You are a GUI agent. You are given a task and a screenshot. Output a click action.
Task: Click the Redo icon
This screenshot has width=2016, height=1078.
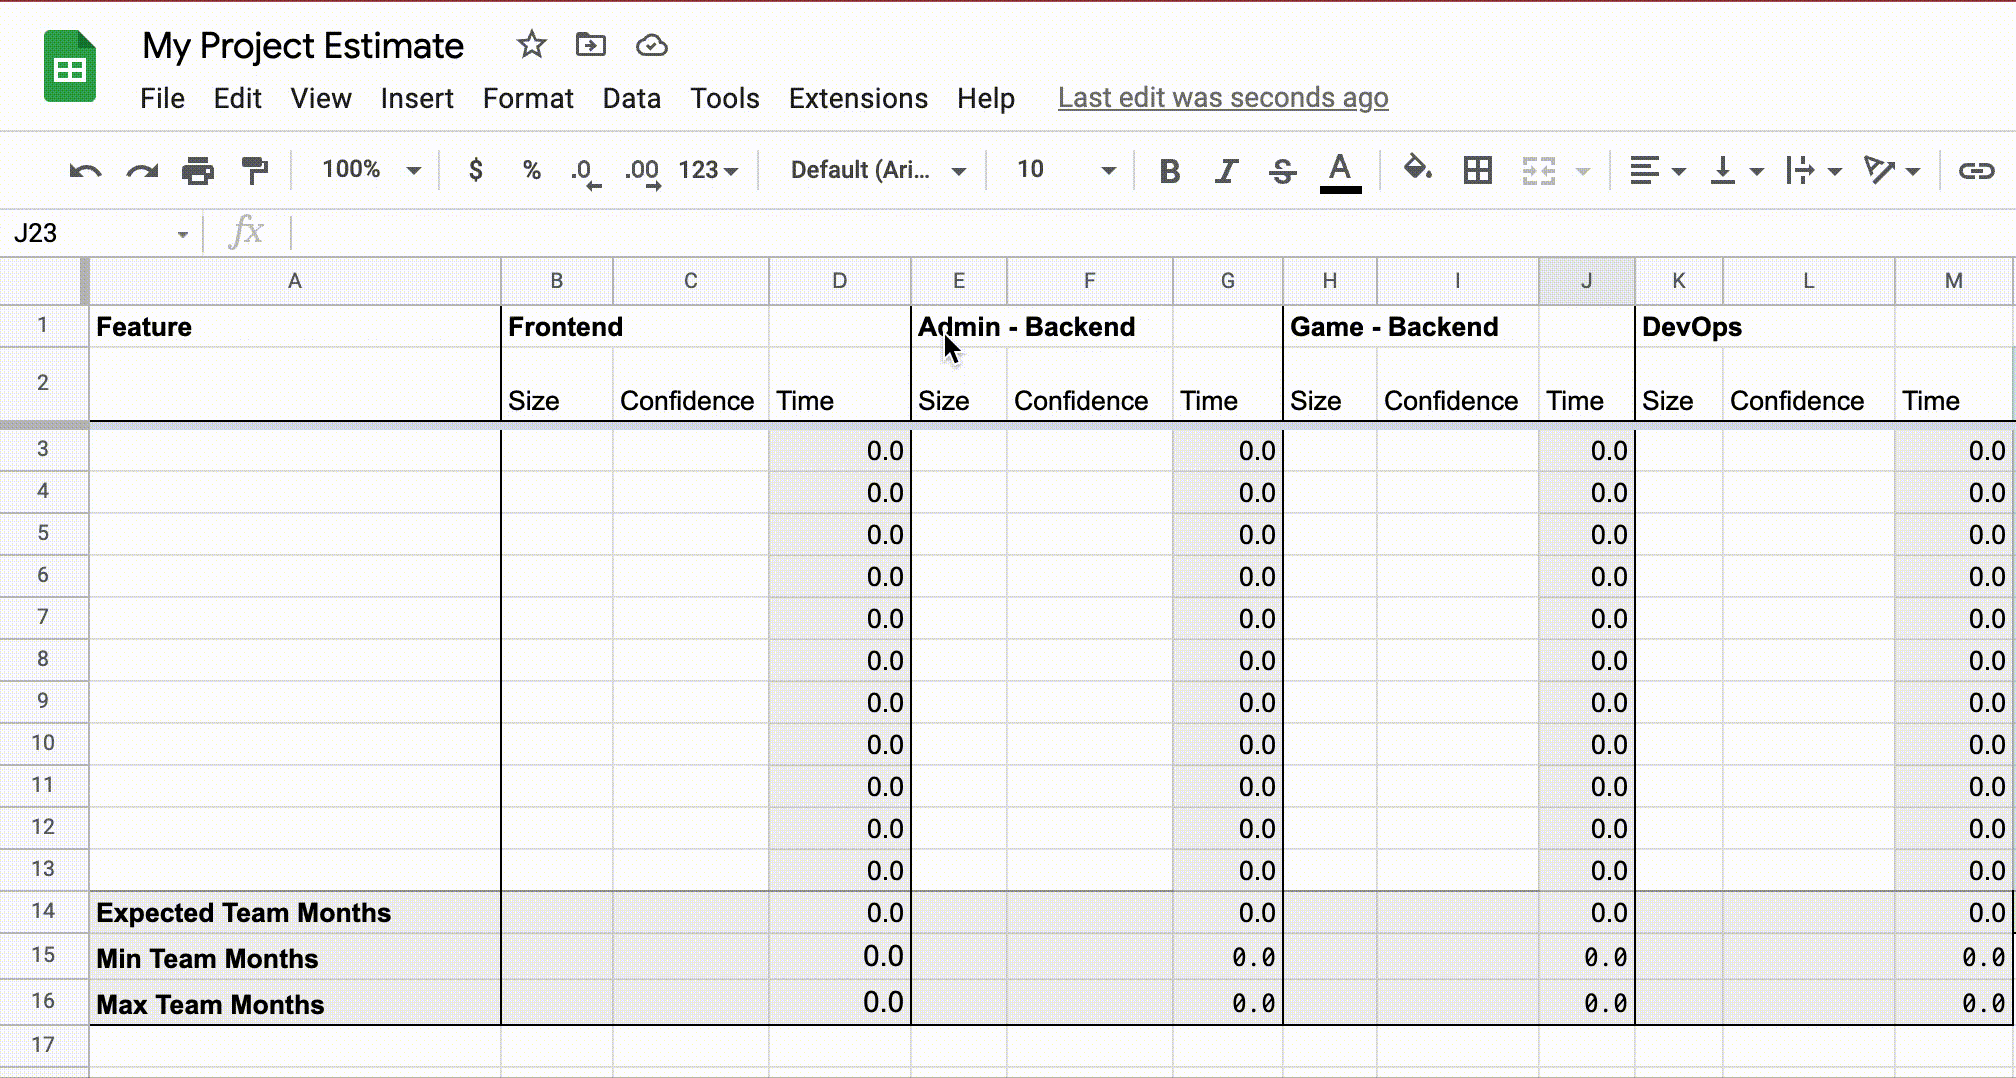click(x=142, y=171)
